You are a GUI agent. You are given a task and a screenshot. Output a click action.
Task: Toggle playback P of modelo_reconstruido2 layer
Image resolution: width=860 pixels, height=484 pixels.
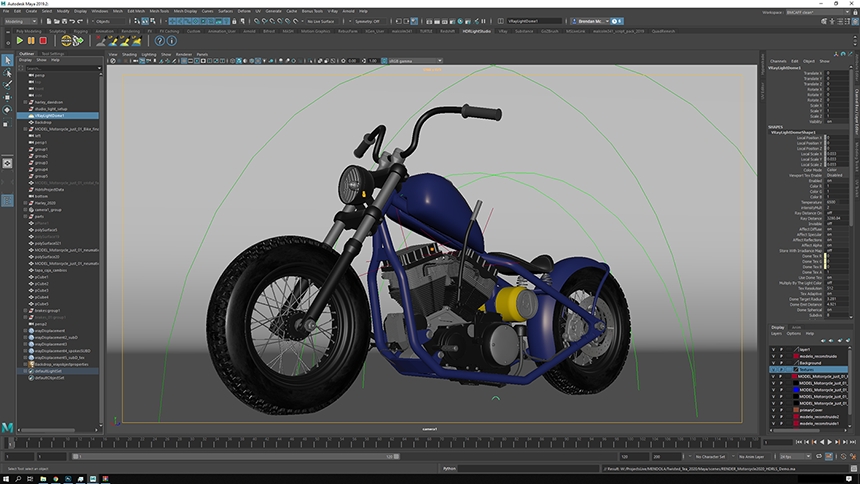point(782,417)
